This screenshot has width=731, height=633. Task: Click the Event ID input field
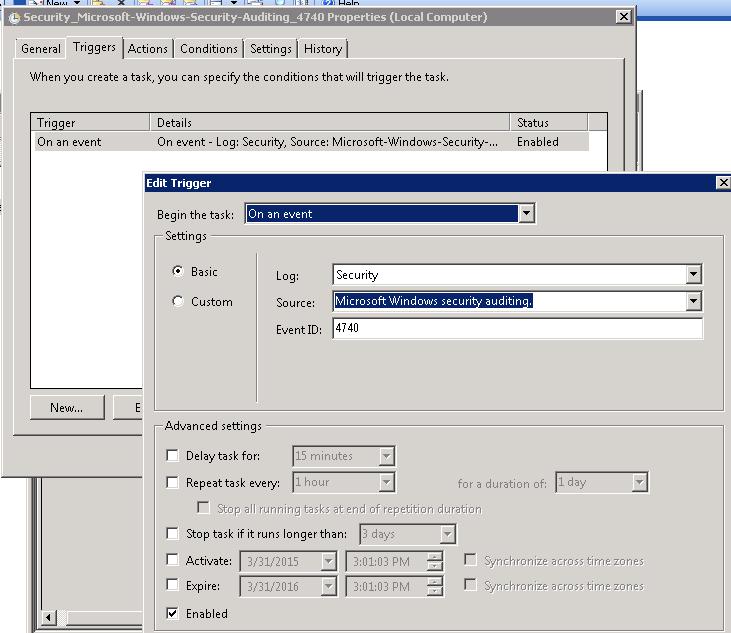click(516, 328)
